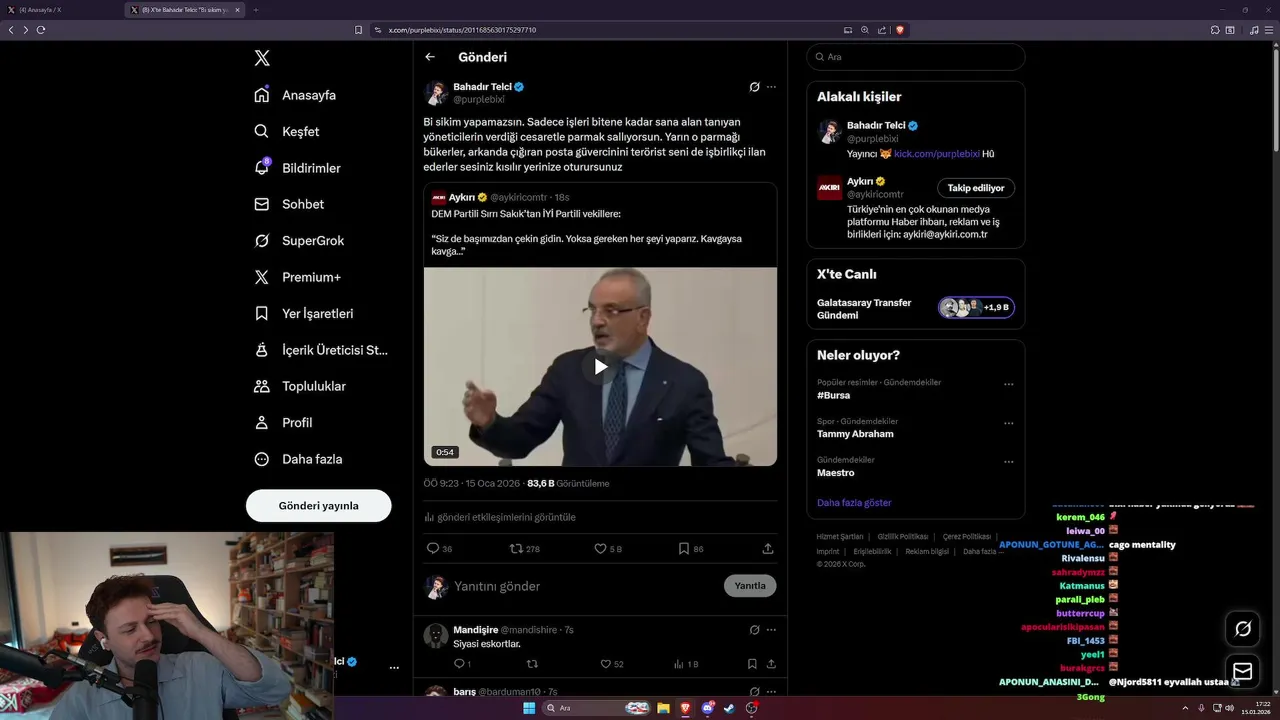Click Gönderi yayınla button
Image resolution: width=1280 pixels, height=720 pixels.
[318, 505]
